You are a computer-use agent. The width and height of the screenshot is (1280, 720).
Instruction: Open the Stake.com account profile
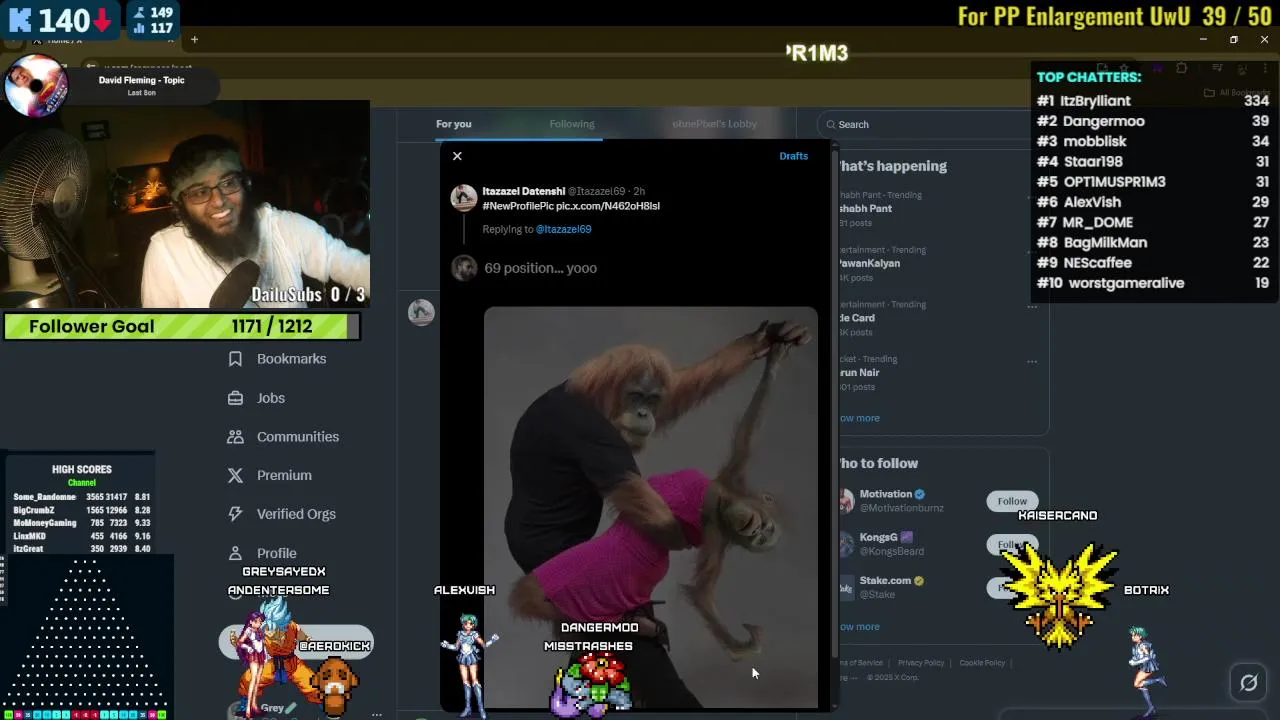coord(885,581)
